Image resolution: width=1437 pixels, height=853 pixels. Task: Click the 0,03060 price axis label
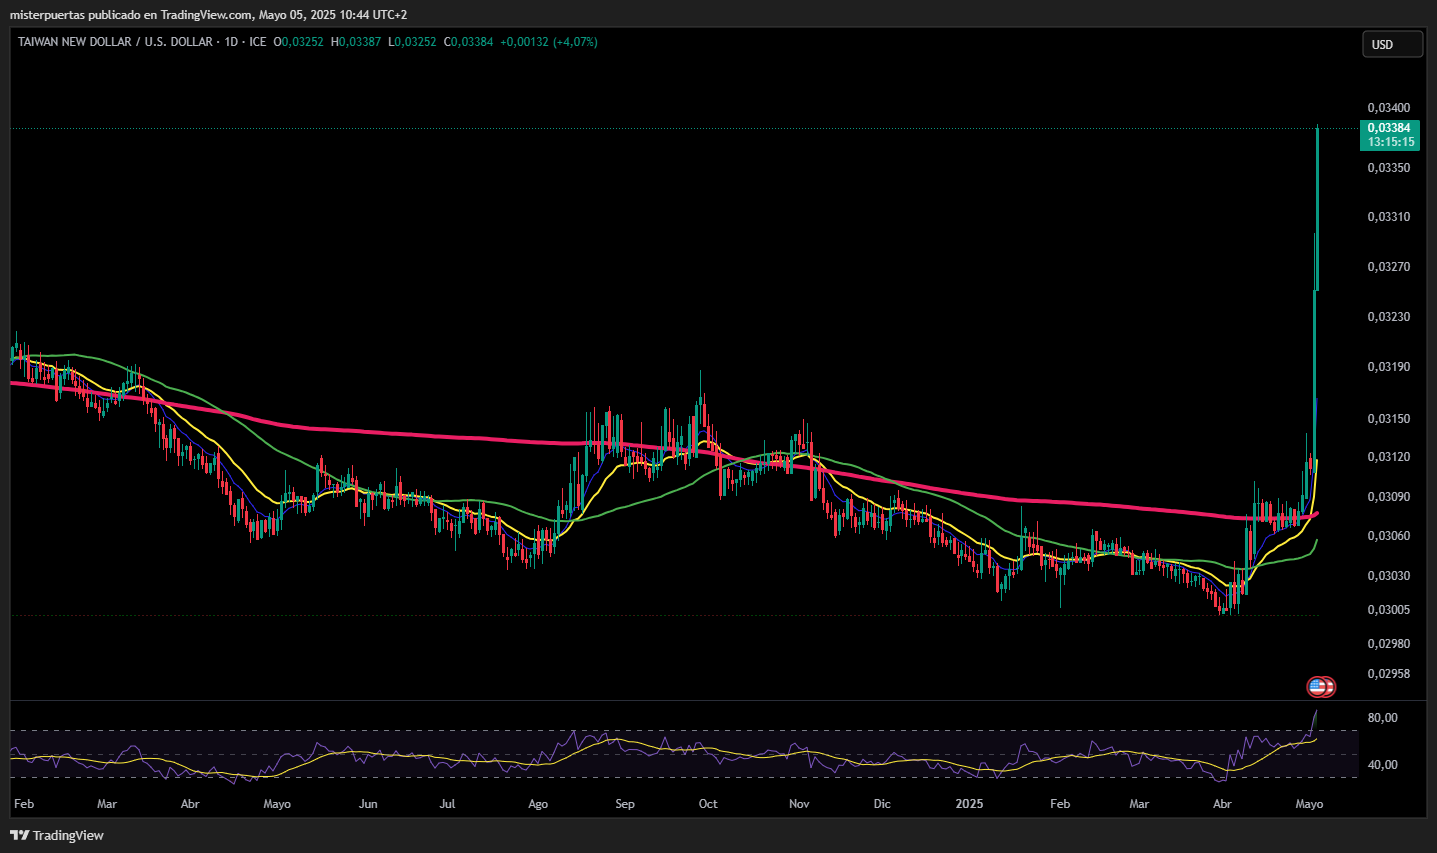click(x=1389, y=536)
